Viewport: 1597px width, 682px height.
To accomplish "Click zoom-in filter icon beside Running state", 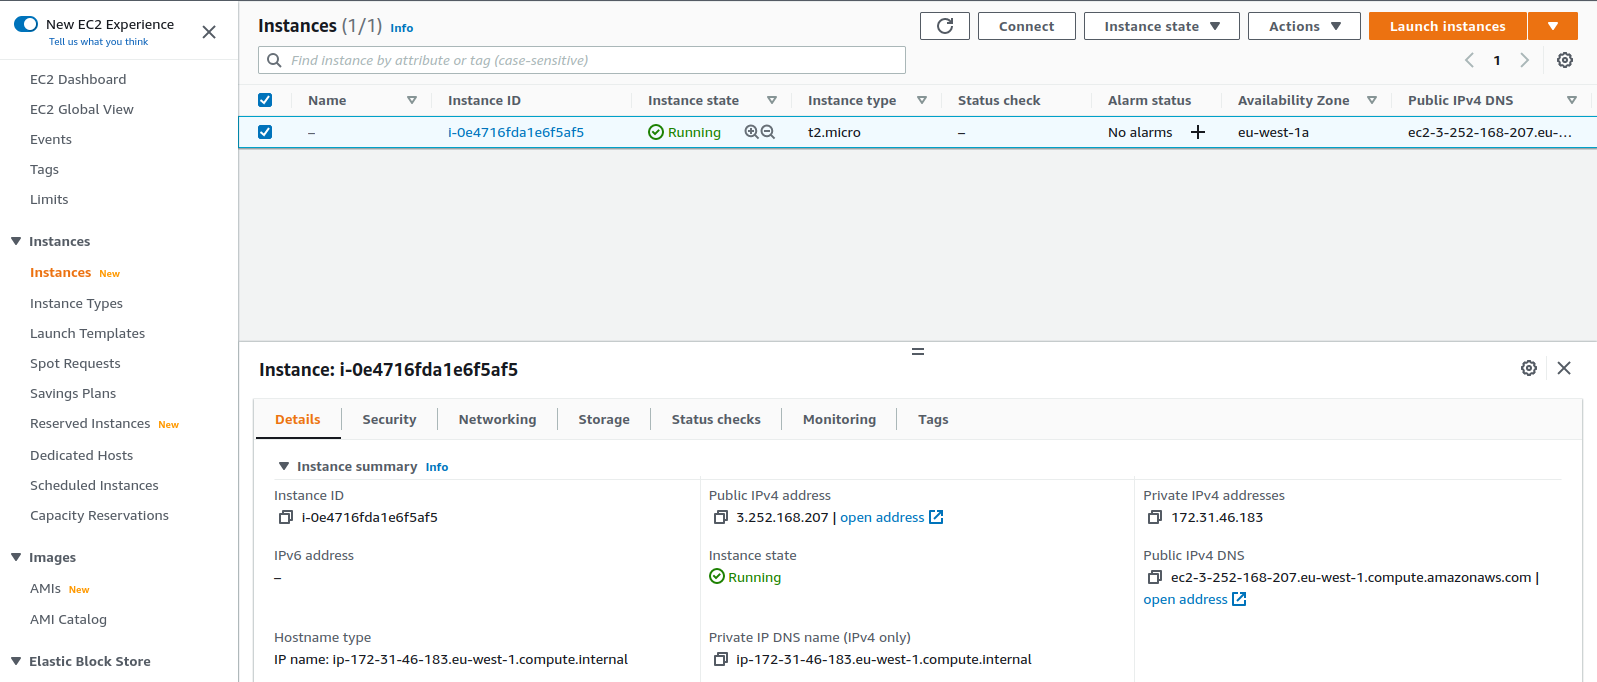I will point(751,132).
